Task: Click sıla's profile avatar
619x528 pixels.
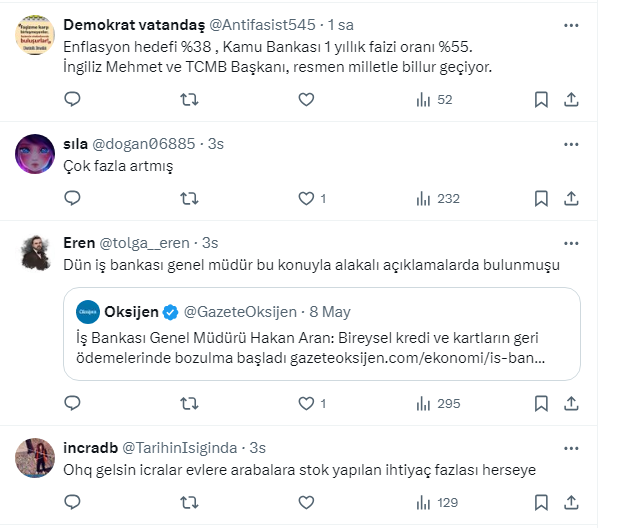Action: coord(36,153)
